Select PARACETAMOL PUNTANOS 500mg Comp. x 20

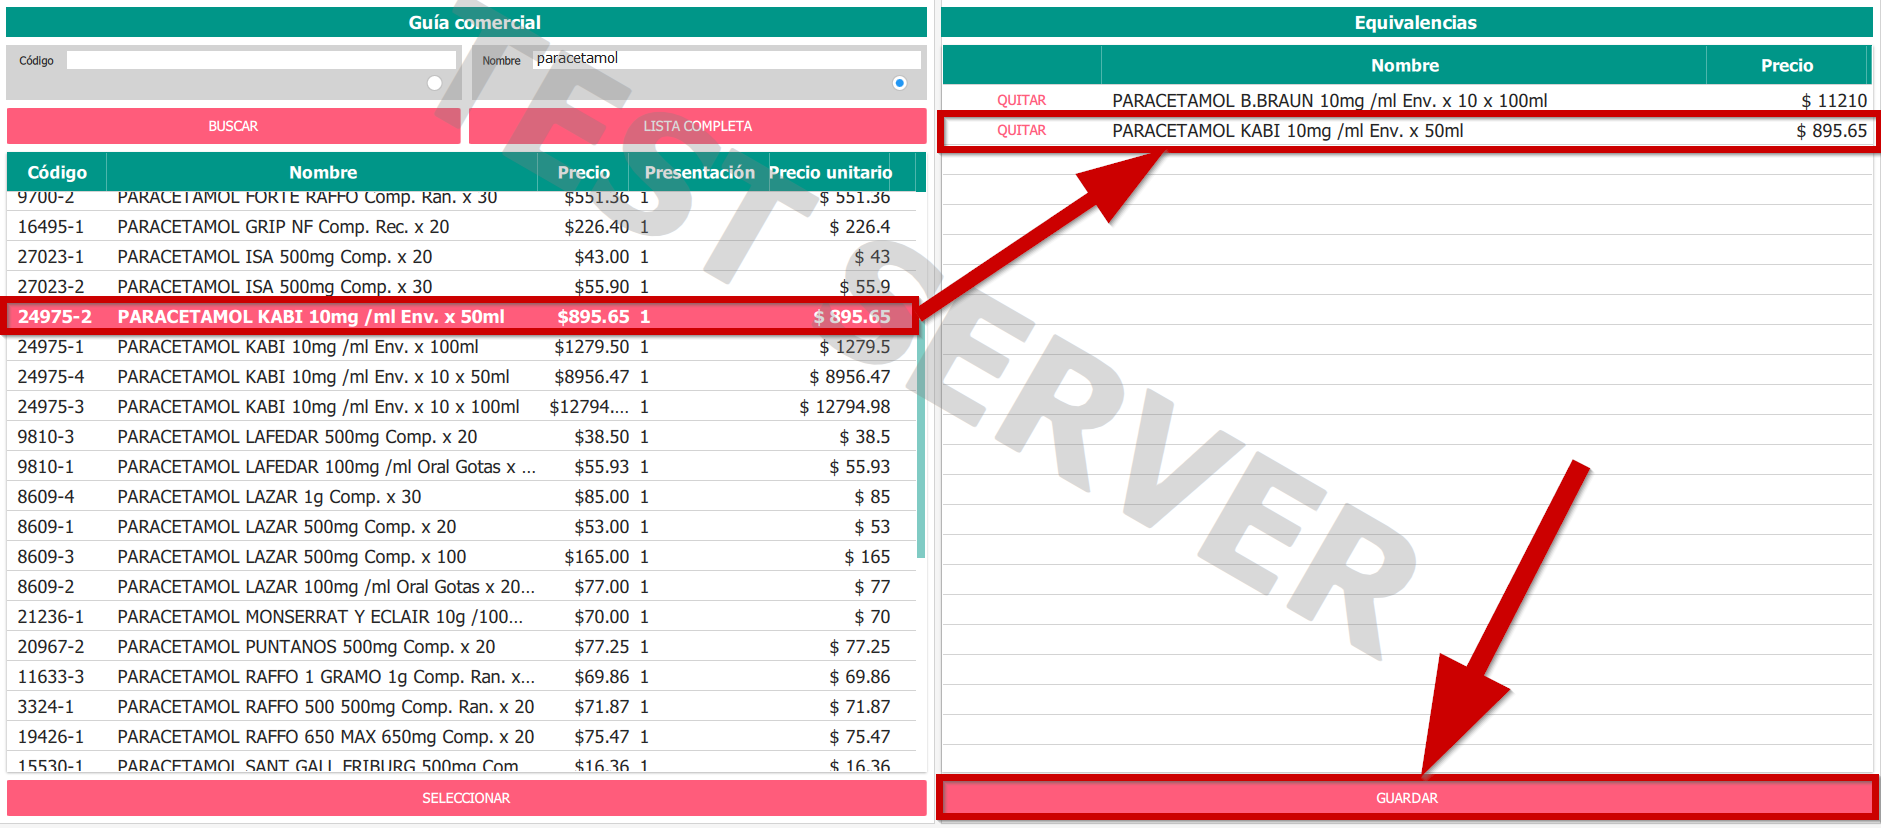tap(306, 647)
